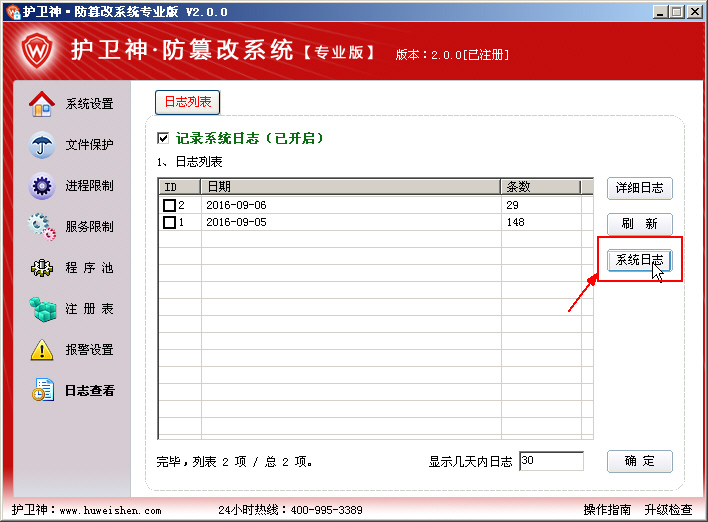Toggle the 记录系统日志 checkbox

click(x=164, y=138)
